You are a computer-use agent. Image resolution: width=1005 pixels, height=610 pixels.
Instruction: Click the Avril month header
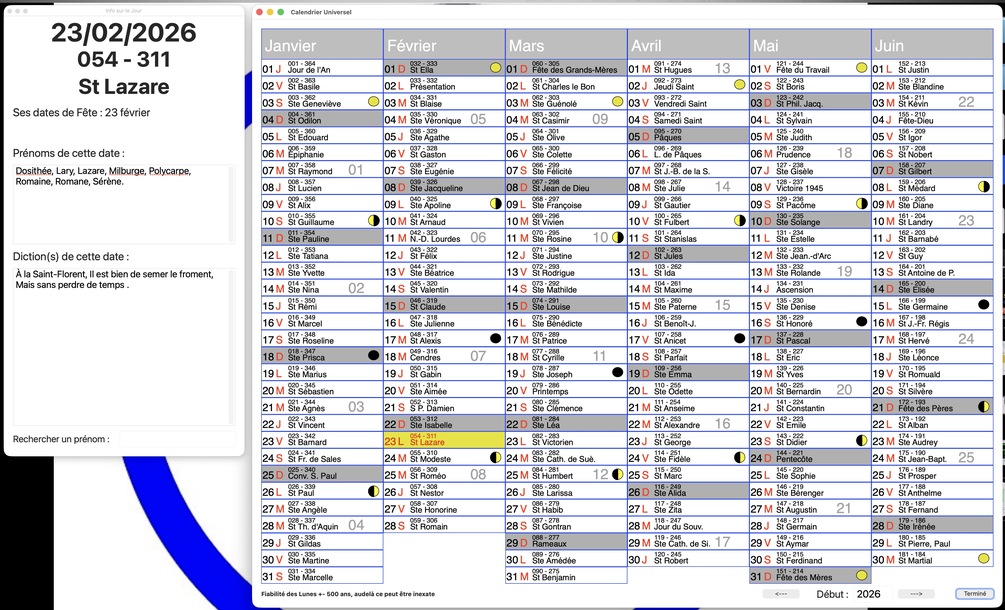tap(688, 44)
